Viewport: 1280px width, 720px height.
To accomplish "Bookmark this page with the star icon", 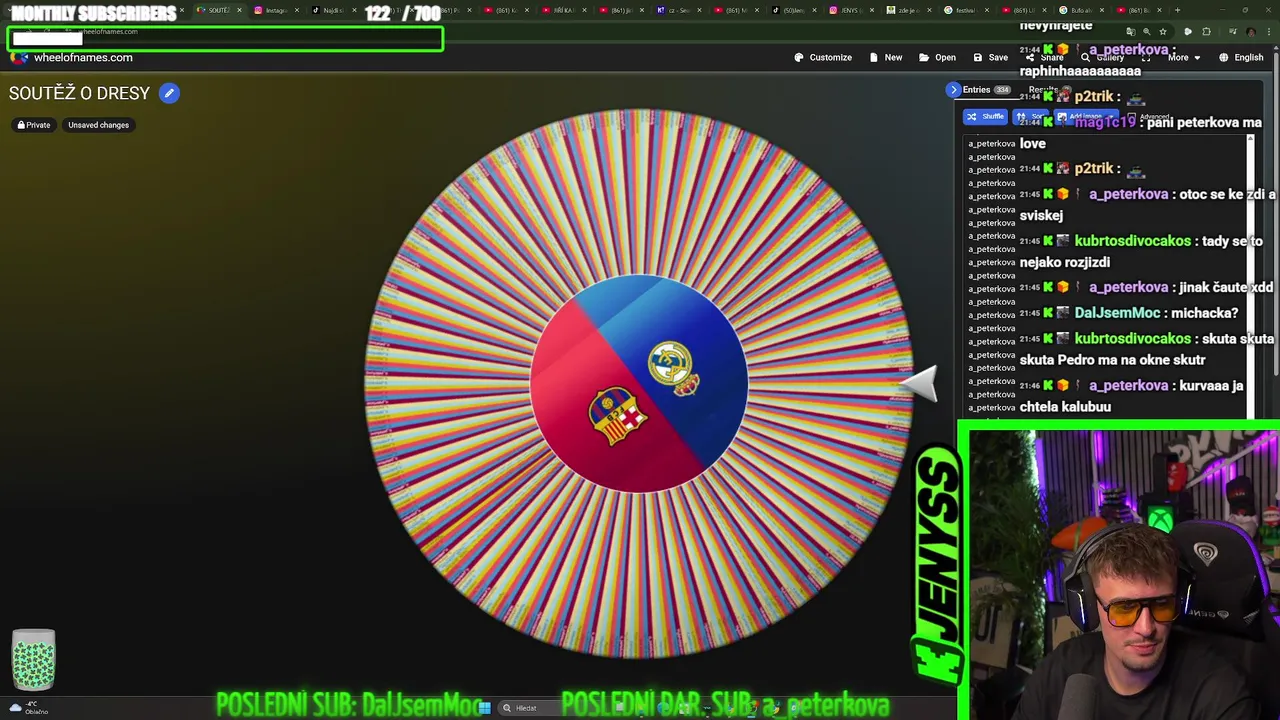I will pos(1163,32).
